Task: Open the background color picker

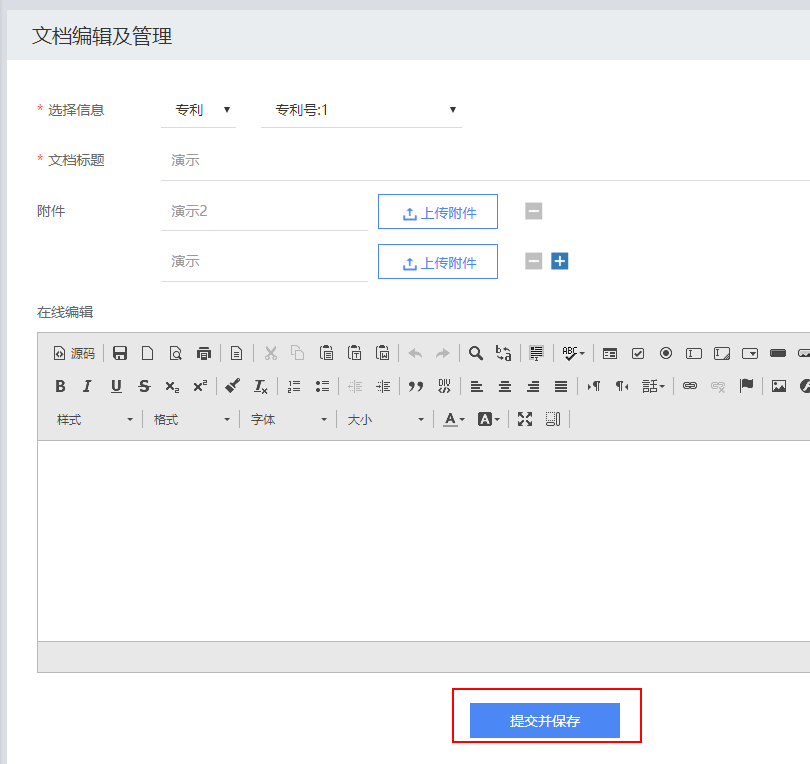Action: pos(489,419)
